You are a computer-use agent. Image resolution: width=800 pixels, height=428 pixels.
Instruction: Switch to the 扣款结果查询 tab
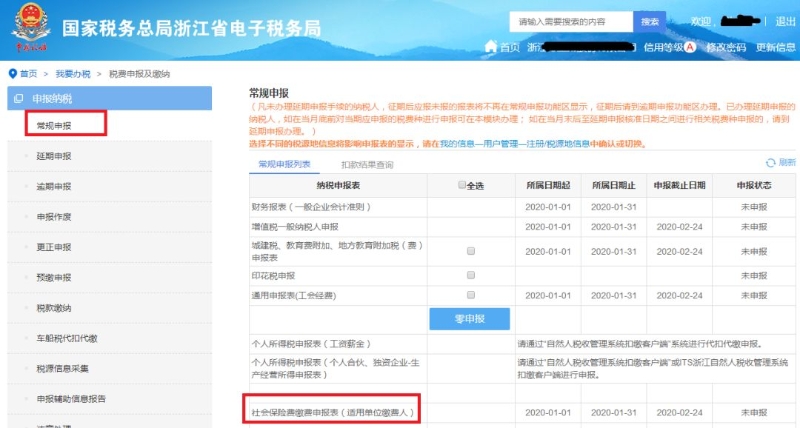367,164
